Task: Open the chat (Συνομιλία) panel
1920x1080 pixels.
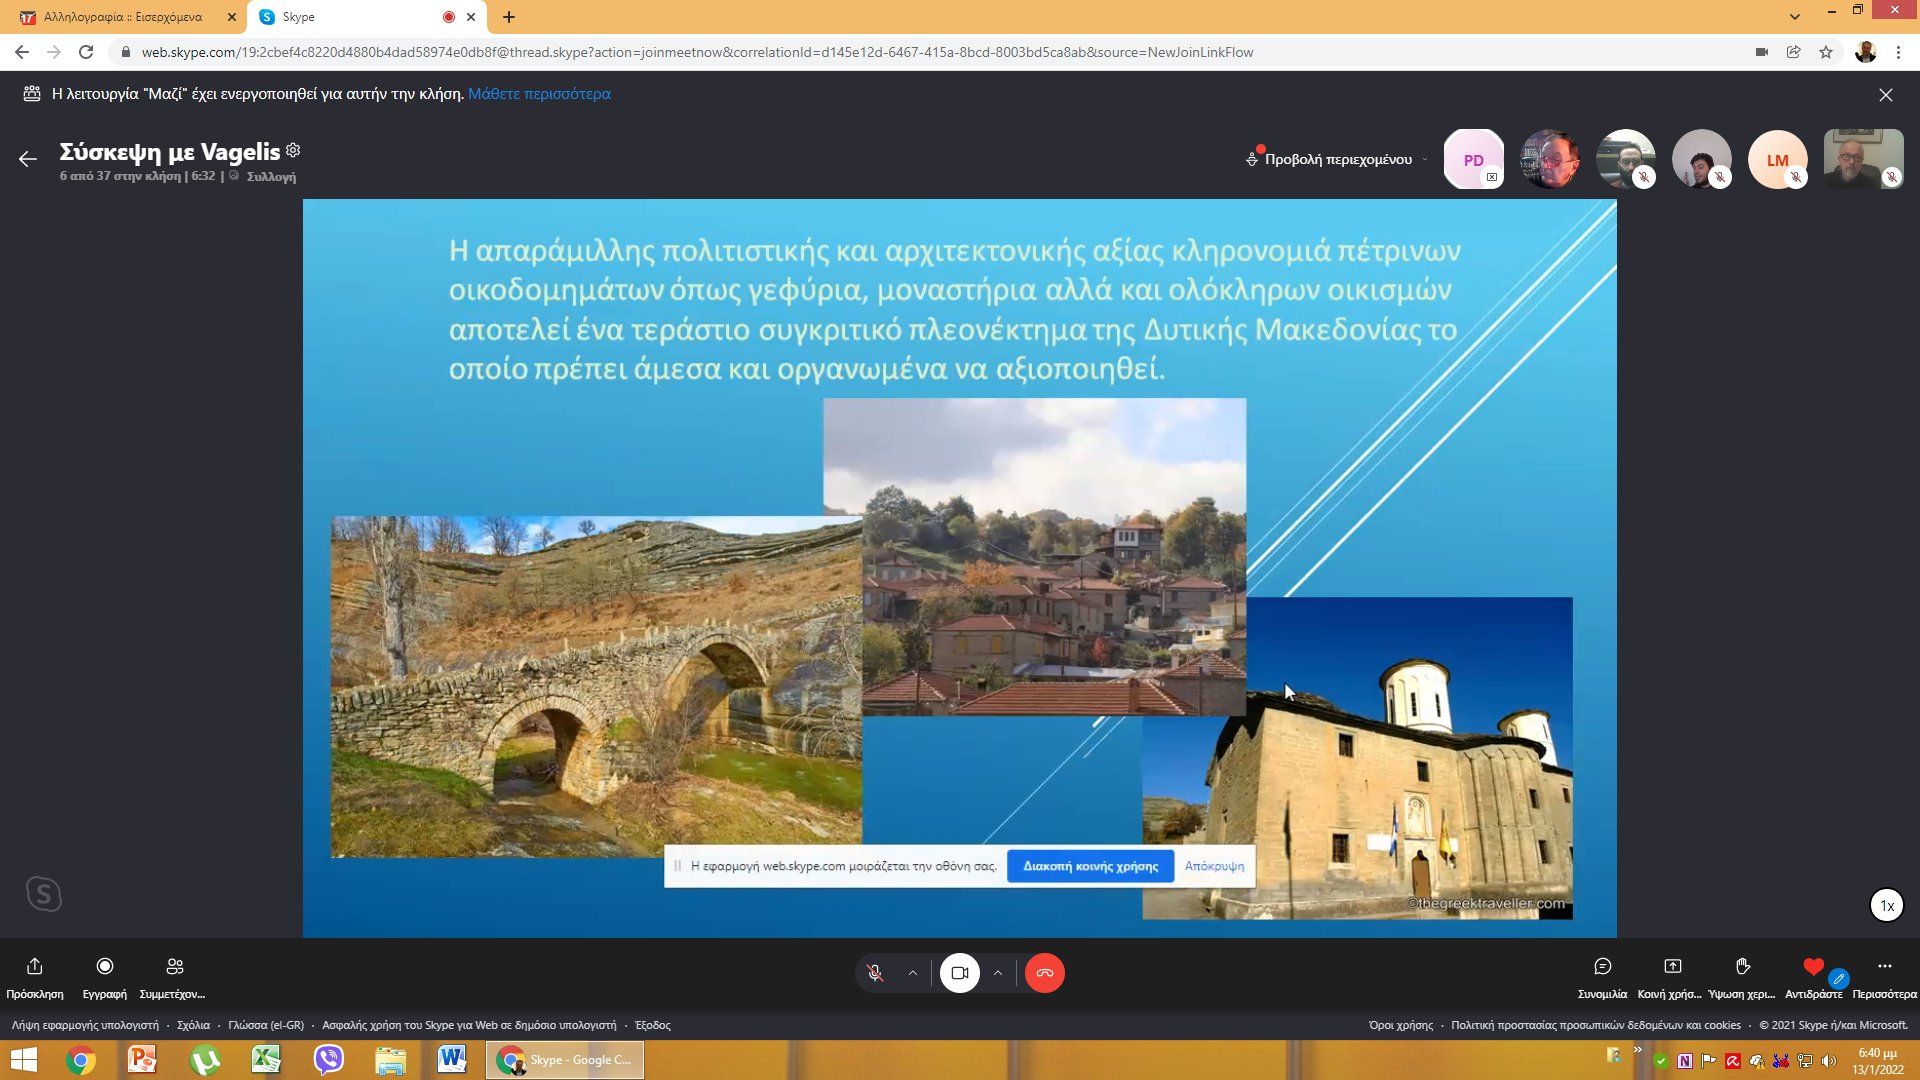Action: point(1602,967)
